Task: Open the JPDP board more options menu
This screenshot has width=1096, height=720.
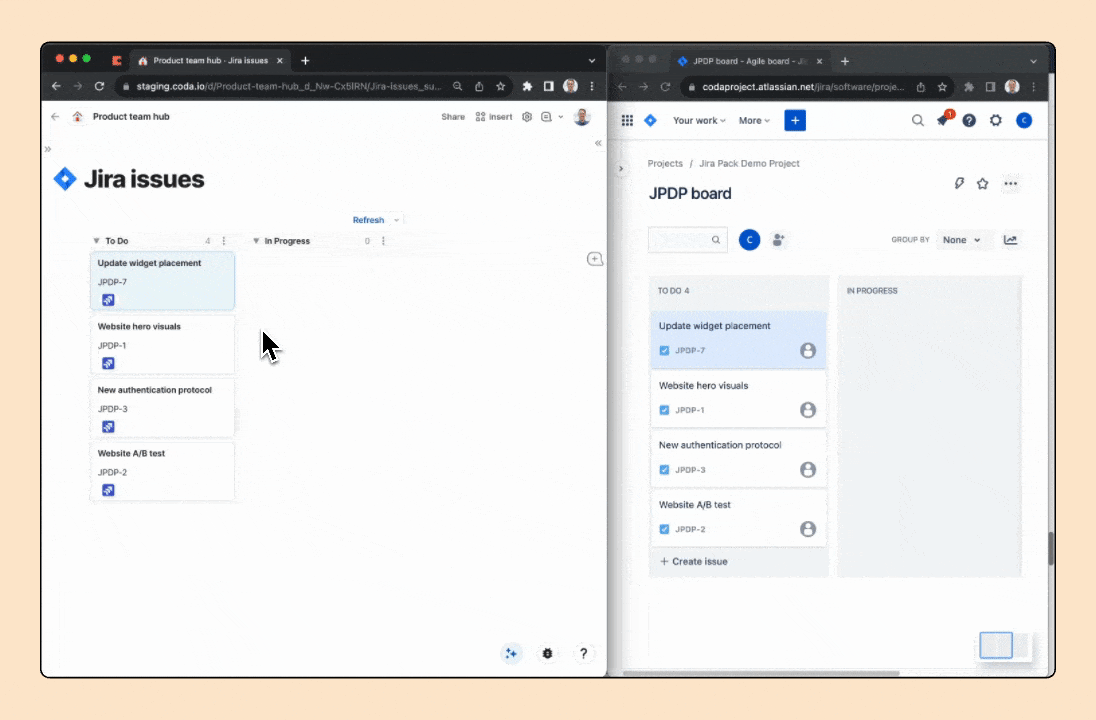Action: click(1011, 183)
